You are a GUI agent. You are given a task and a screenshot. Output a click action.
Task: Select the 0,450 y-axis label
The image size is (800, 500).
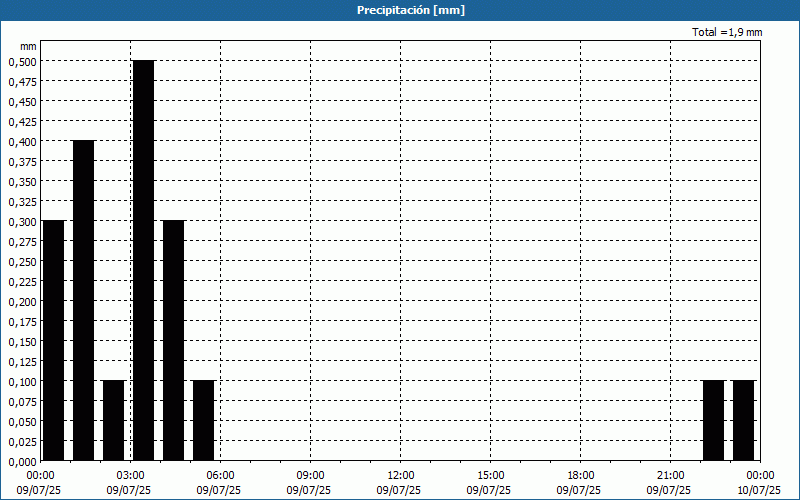click(x=22, y=102)
